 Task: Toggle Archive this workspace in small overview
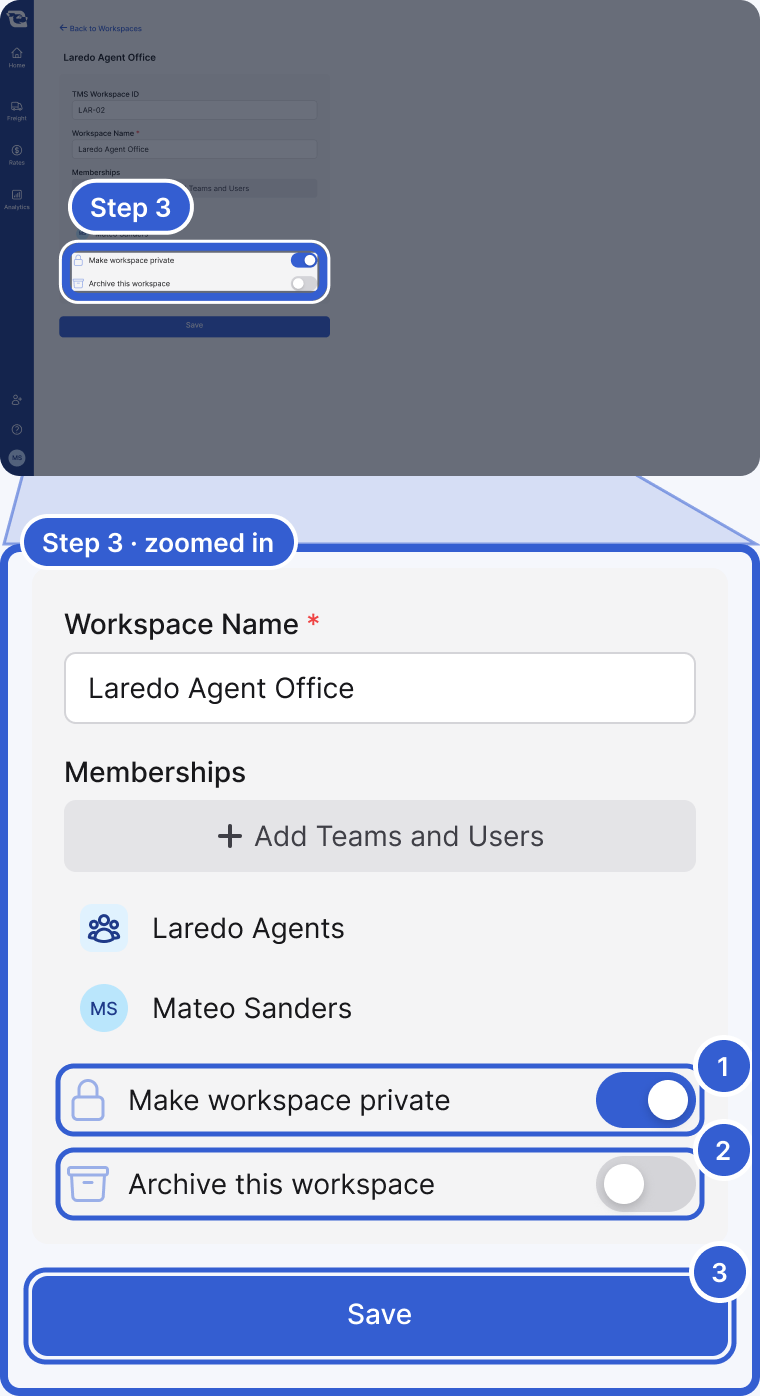click(303, 284)
